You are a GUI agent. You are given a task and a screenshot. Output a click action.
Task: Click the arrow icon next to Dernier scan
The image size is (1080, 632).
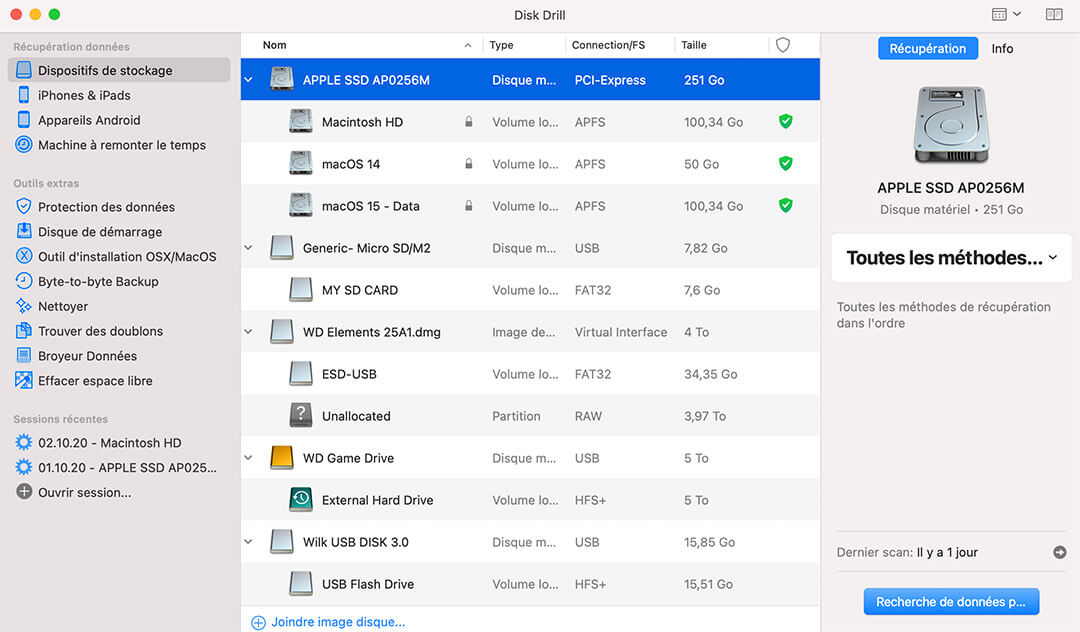pyautogui.click(x=1060, y=552)
